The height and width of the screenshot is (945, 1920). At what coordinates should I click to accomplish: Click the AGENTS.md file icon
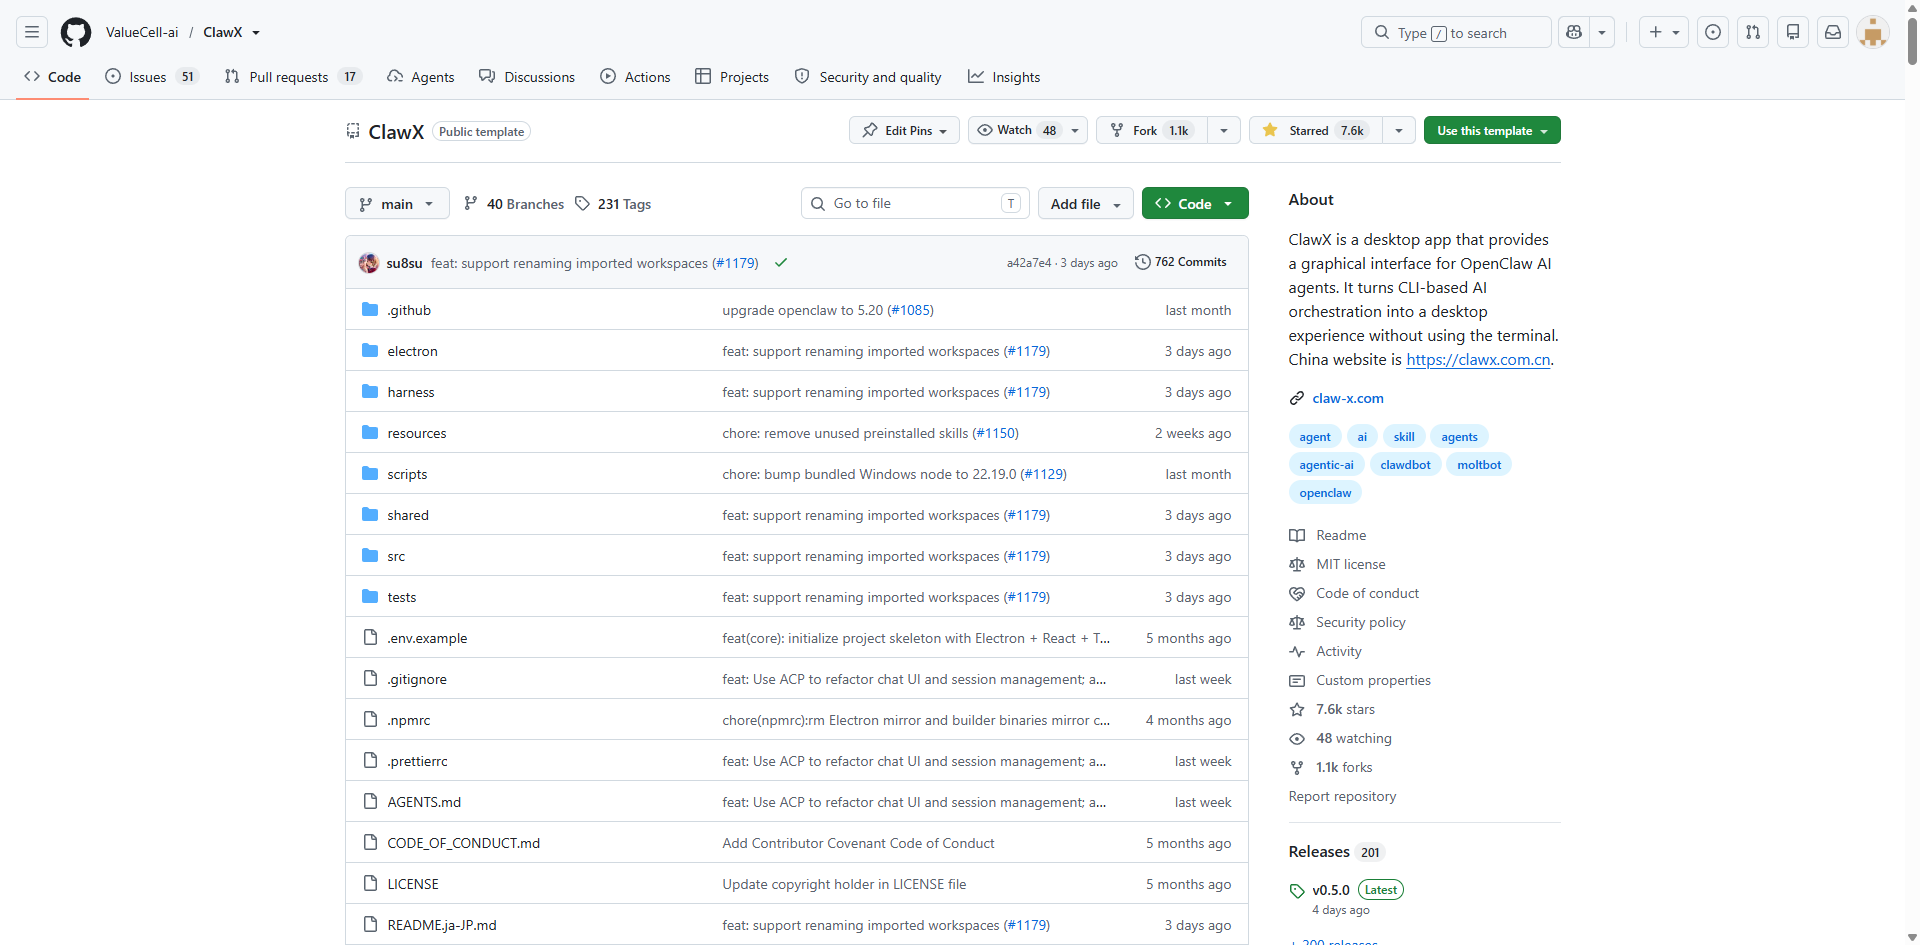tap(370, 802)
